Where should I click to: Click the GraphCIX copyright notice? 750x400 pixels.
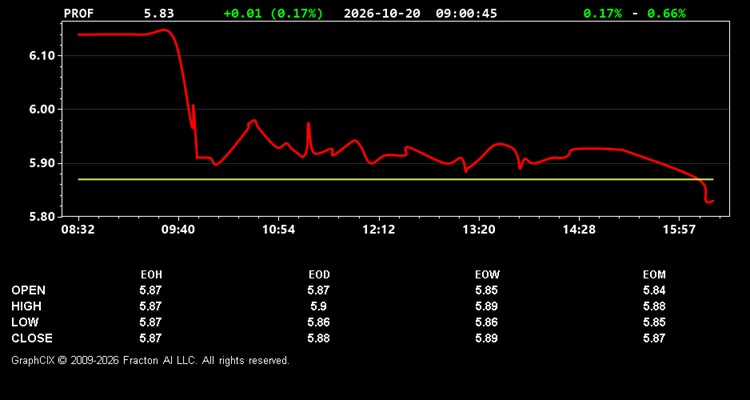pyautogui.click(x=150, y=360)
